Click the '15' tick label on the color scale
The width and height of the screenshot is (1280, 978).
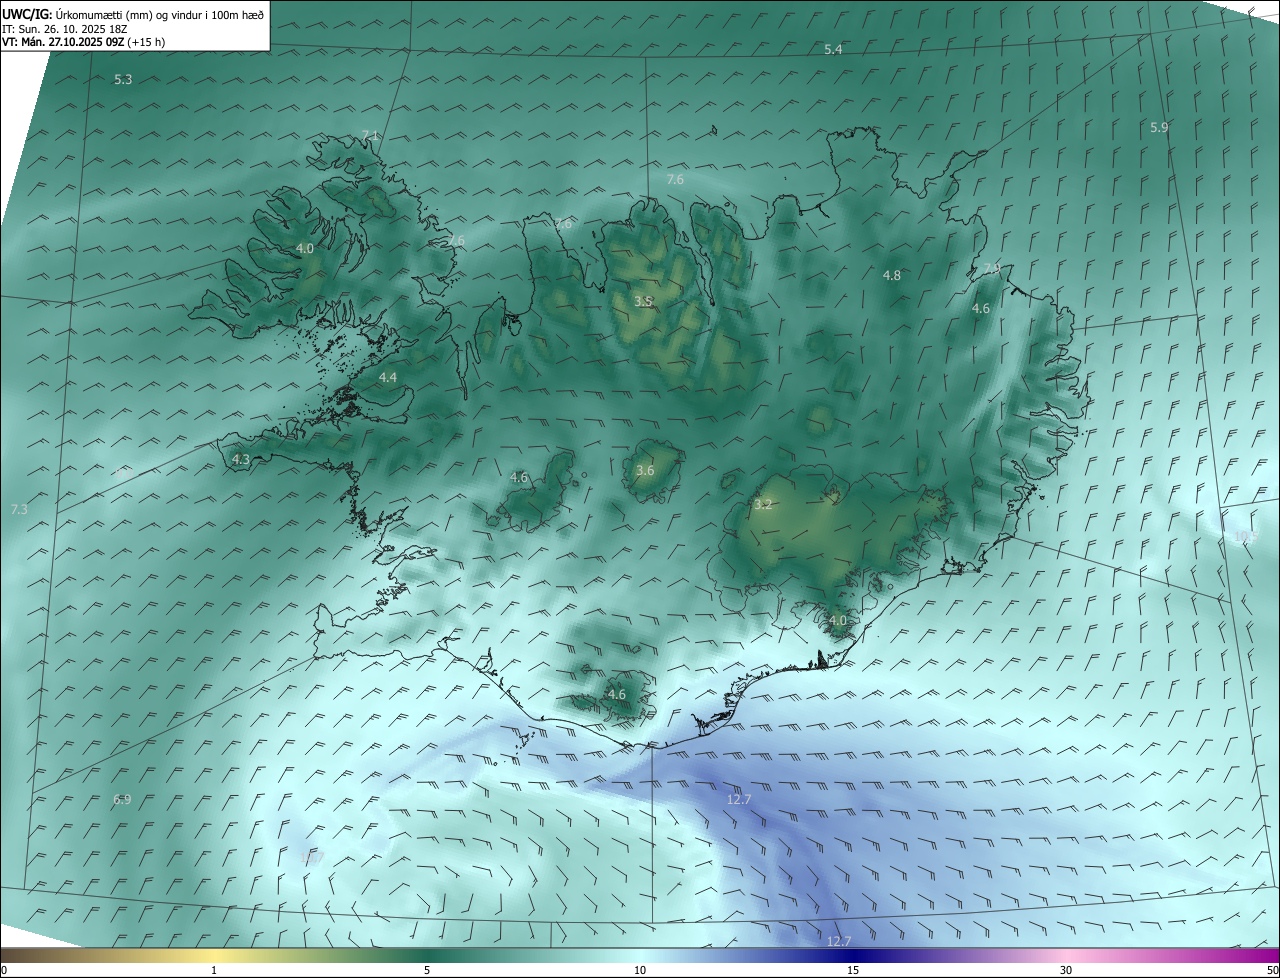tap(853, 970)
